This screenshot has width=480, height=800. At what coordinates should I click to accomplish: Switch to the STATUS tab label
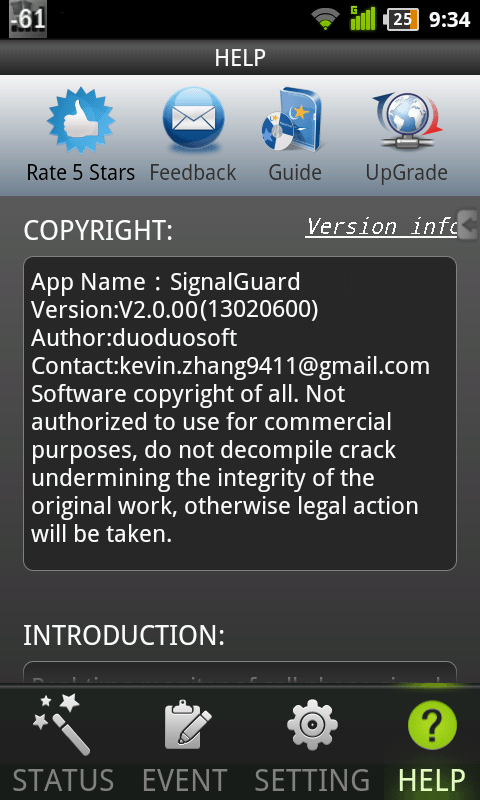[x=63, y=781]
